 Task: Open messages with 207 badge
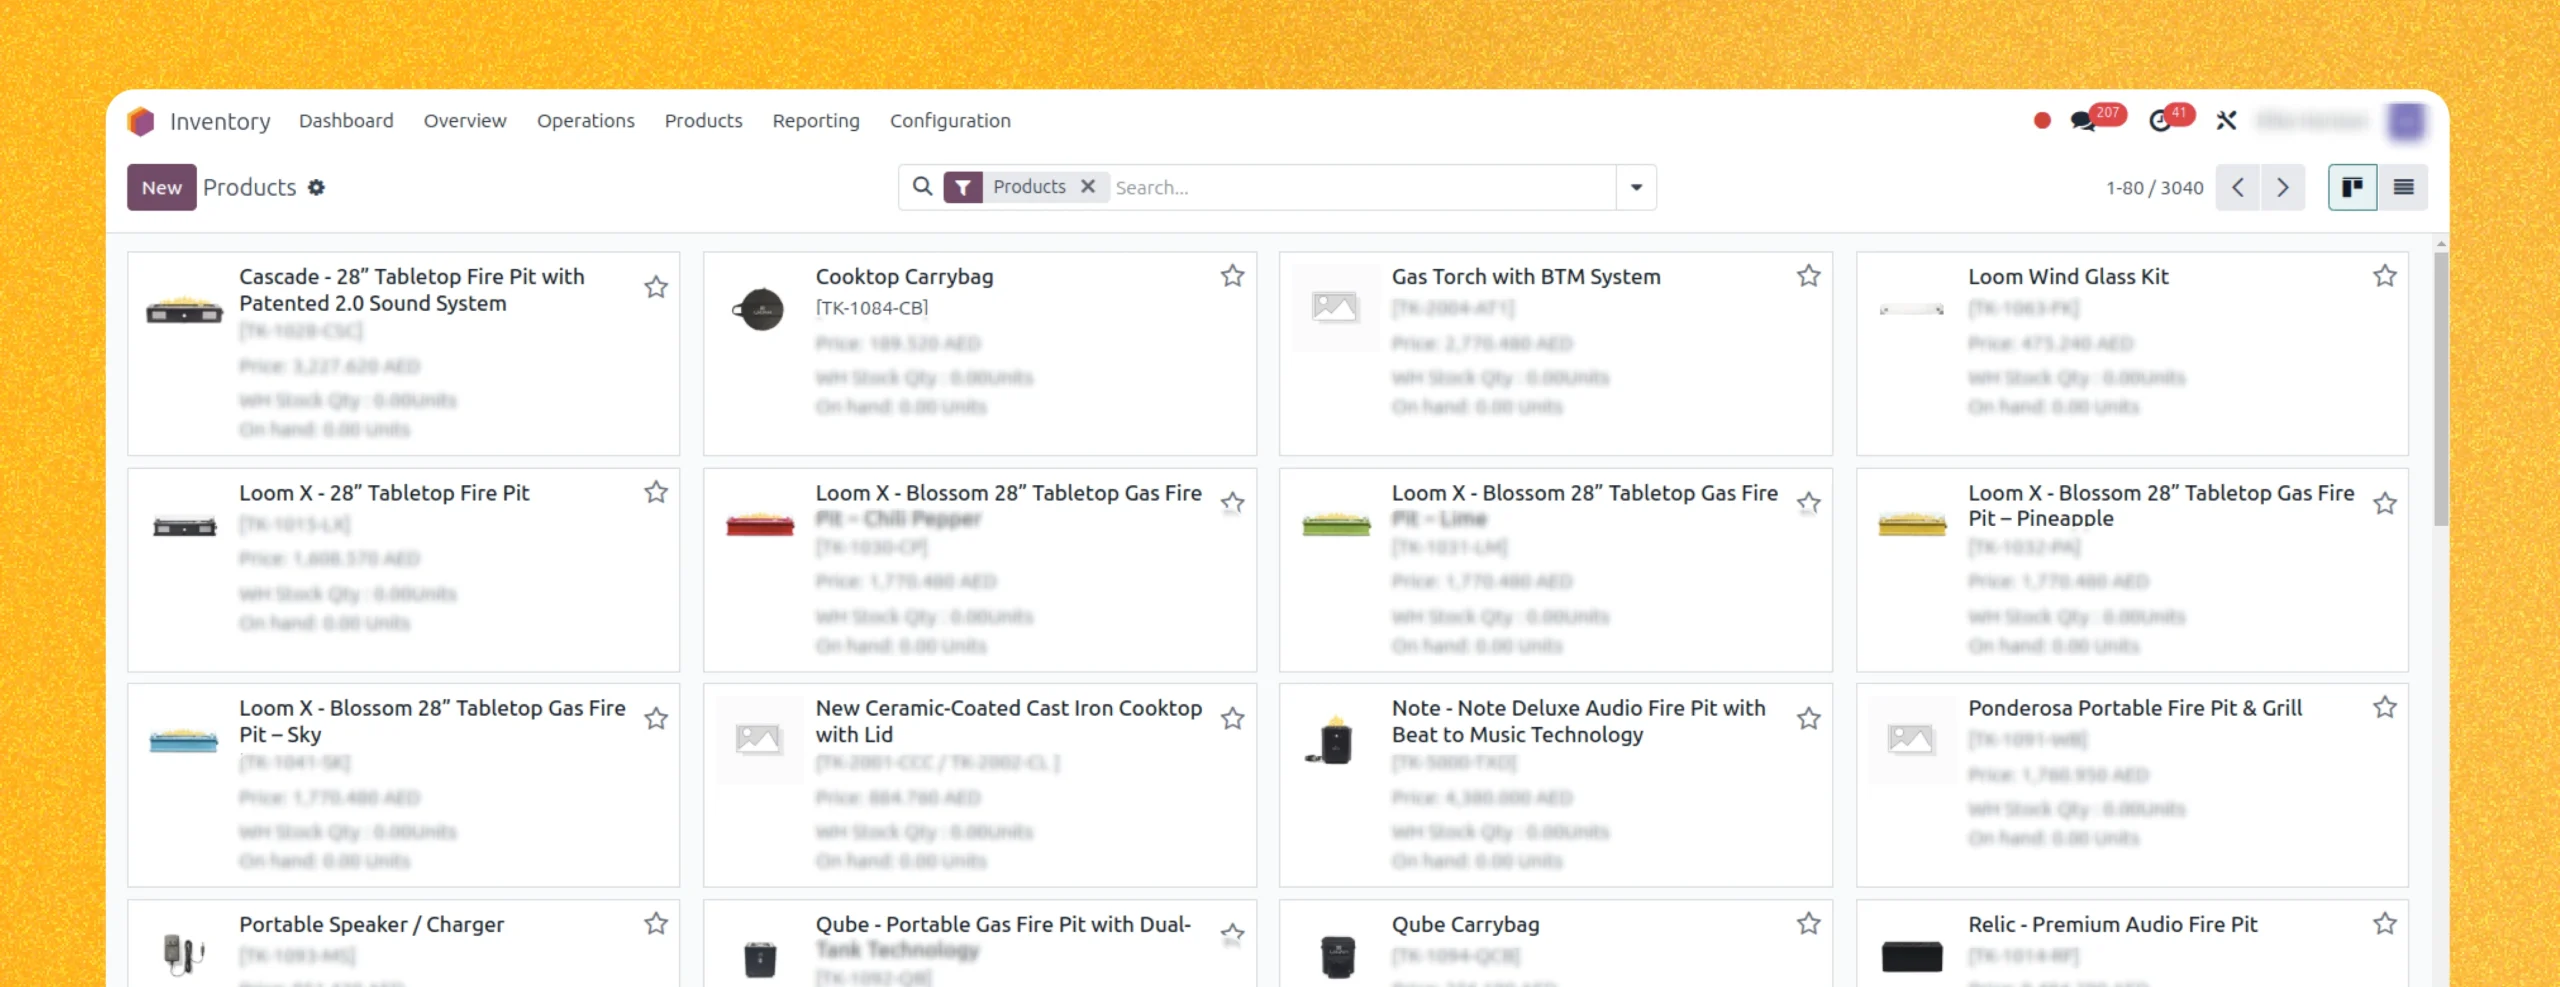[x=2096, y=118]
